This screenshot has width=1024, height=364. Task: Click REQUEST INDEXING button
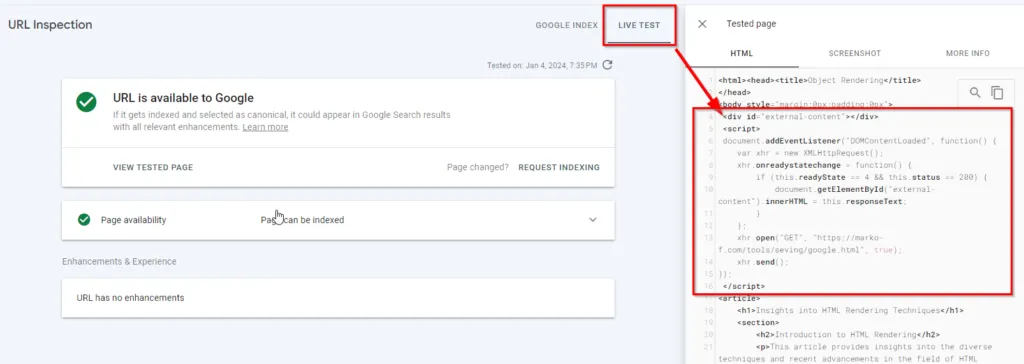559,167
